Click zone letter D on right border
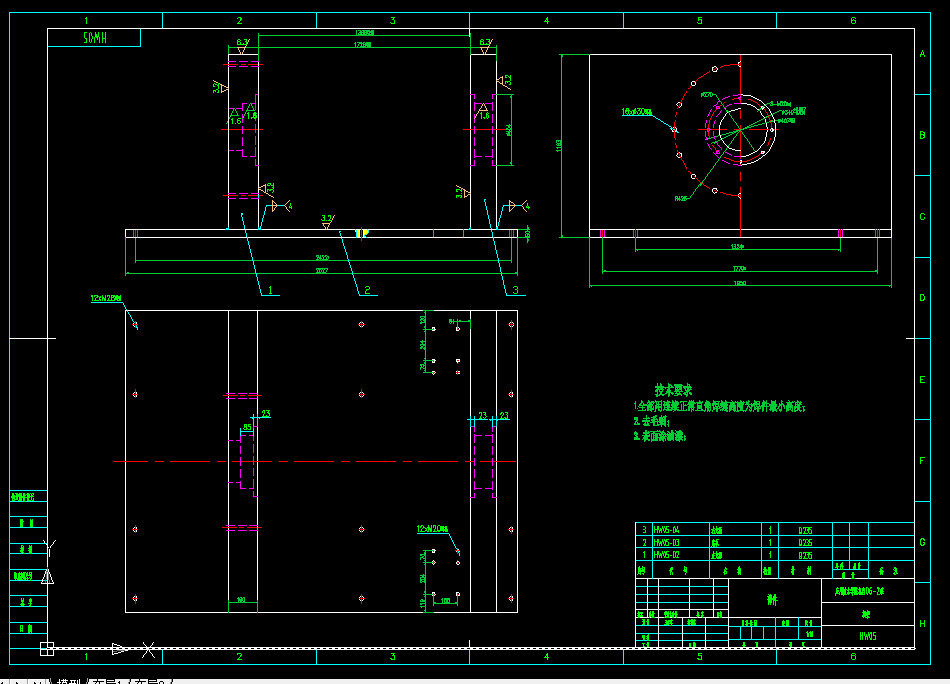This screenshot has height=684, width=950. pos(922,297)
